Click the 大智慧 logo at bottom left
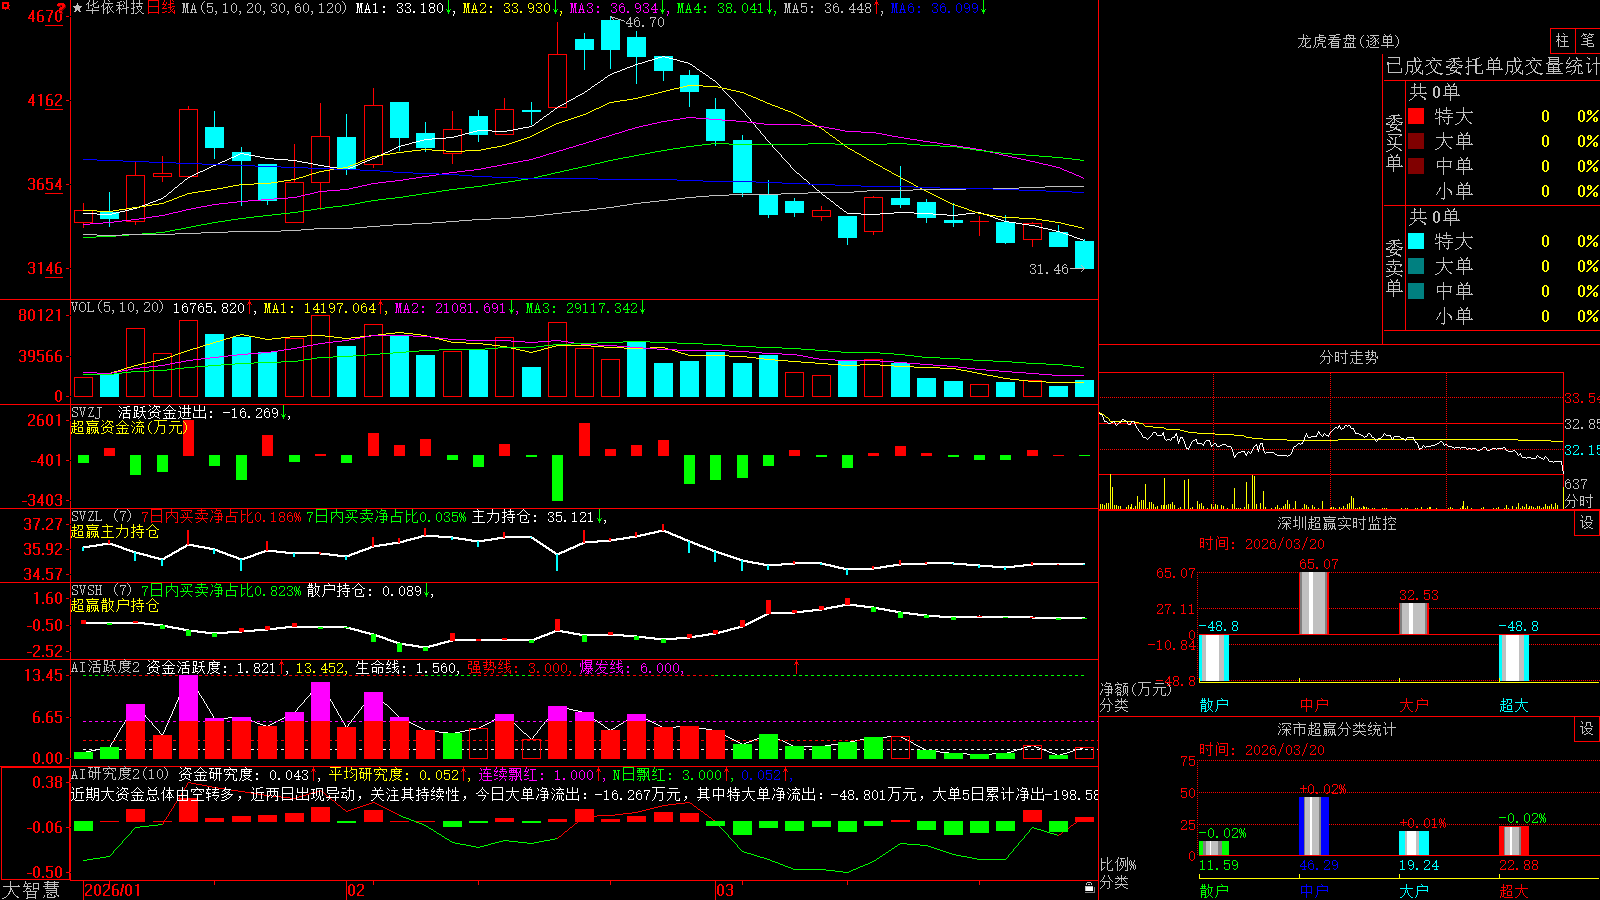 pyautogui.click(x=31, y=890)
